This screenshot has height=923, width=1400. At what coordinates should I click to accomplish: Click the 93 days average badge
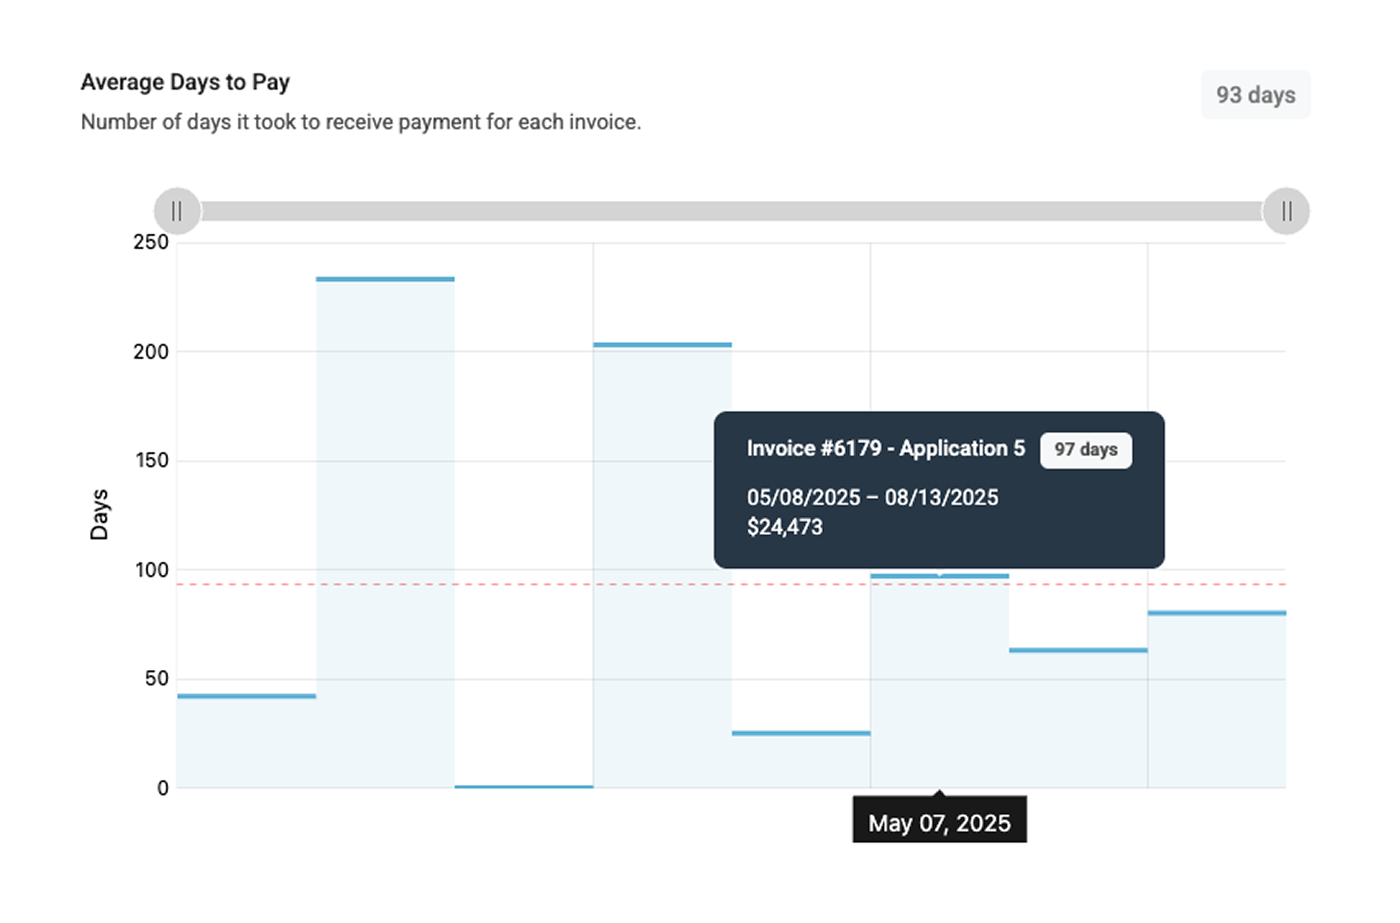1255,95
